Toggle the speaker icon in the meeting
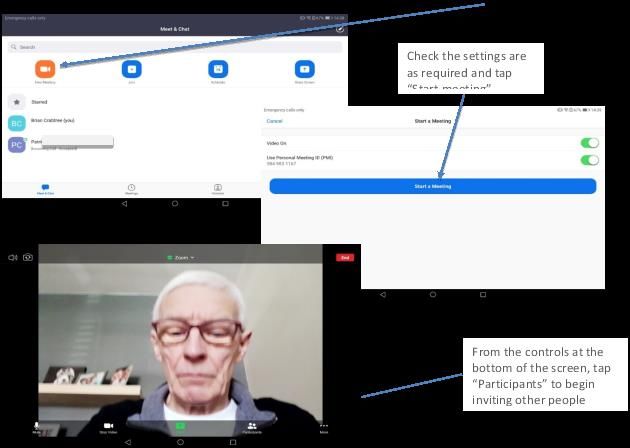 (x=13, y=258)
